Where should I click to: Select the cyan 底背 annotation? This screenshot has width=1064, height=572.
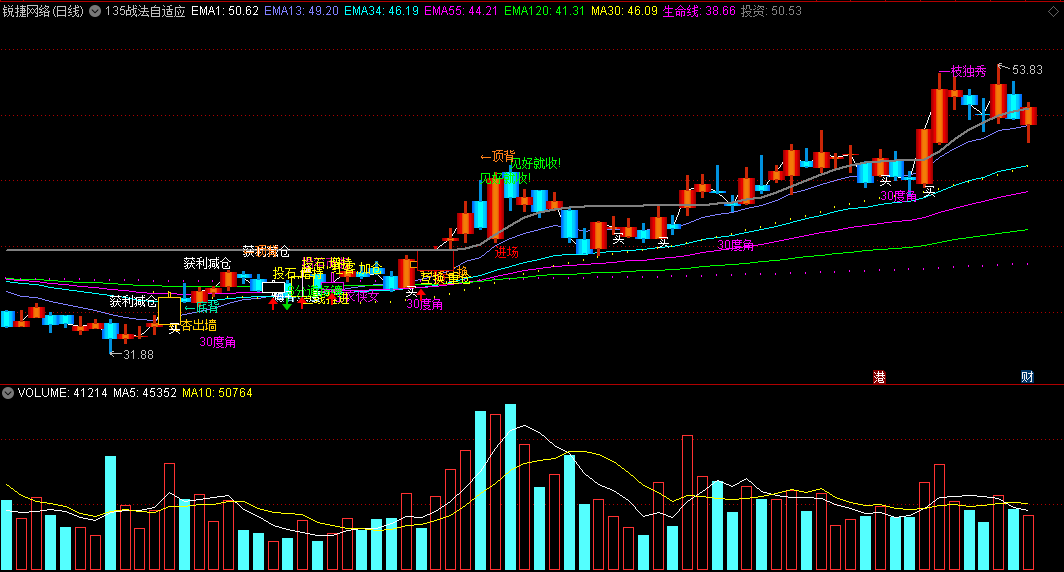tap(202, 309)
